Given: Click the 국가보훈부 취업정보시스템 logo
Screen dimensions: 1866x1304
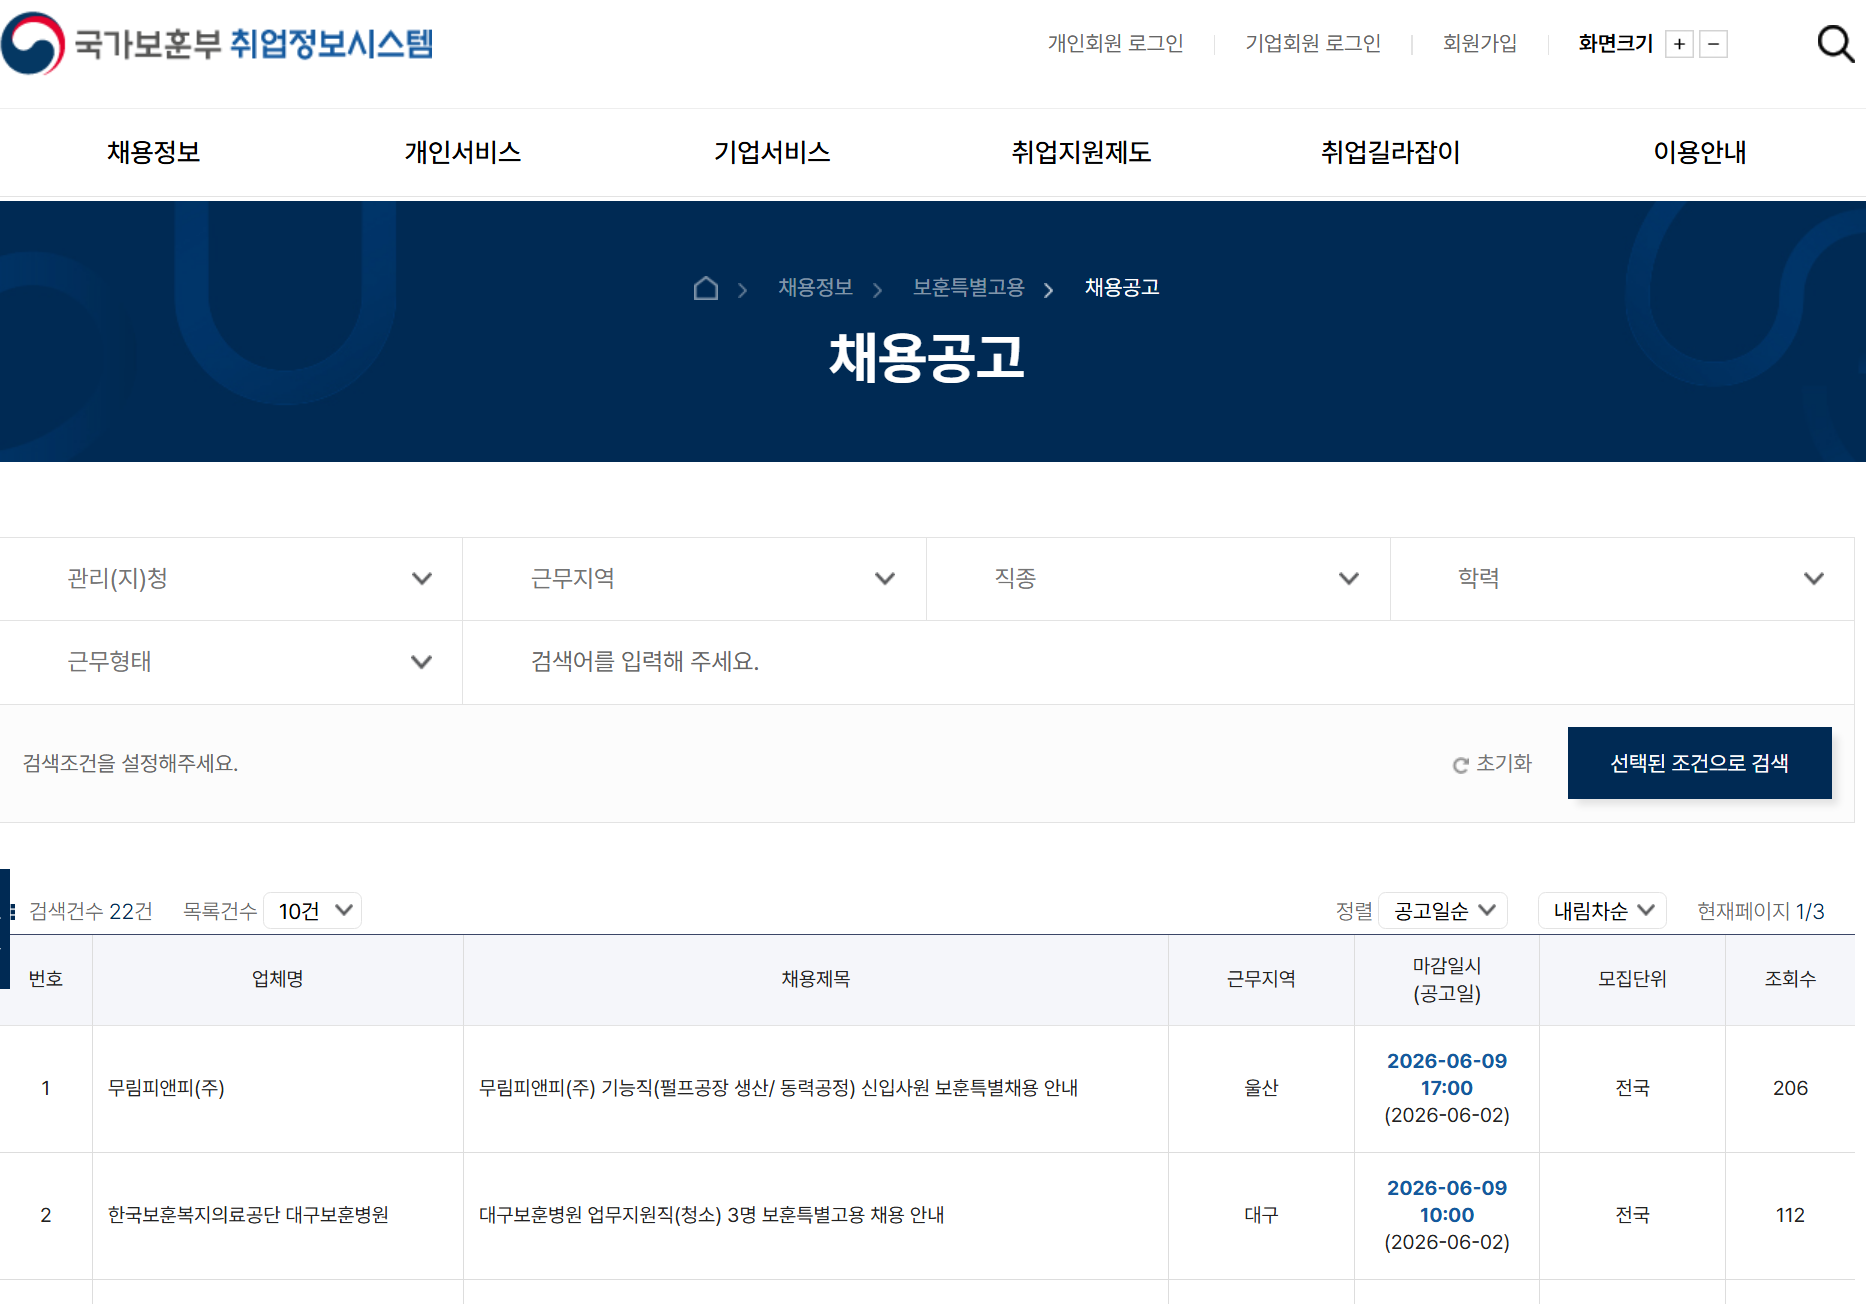Looking at the screenshot, I should [217, 43].
